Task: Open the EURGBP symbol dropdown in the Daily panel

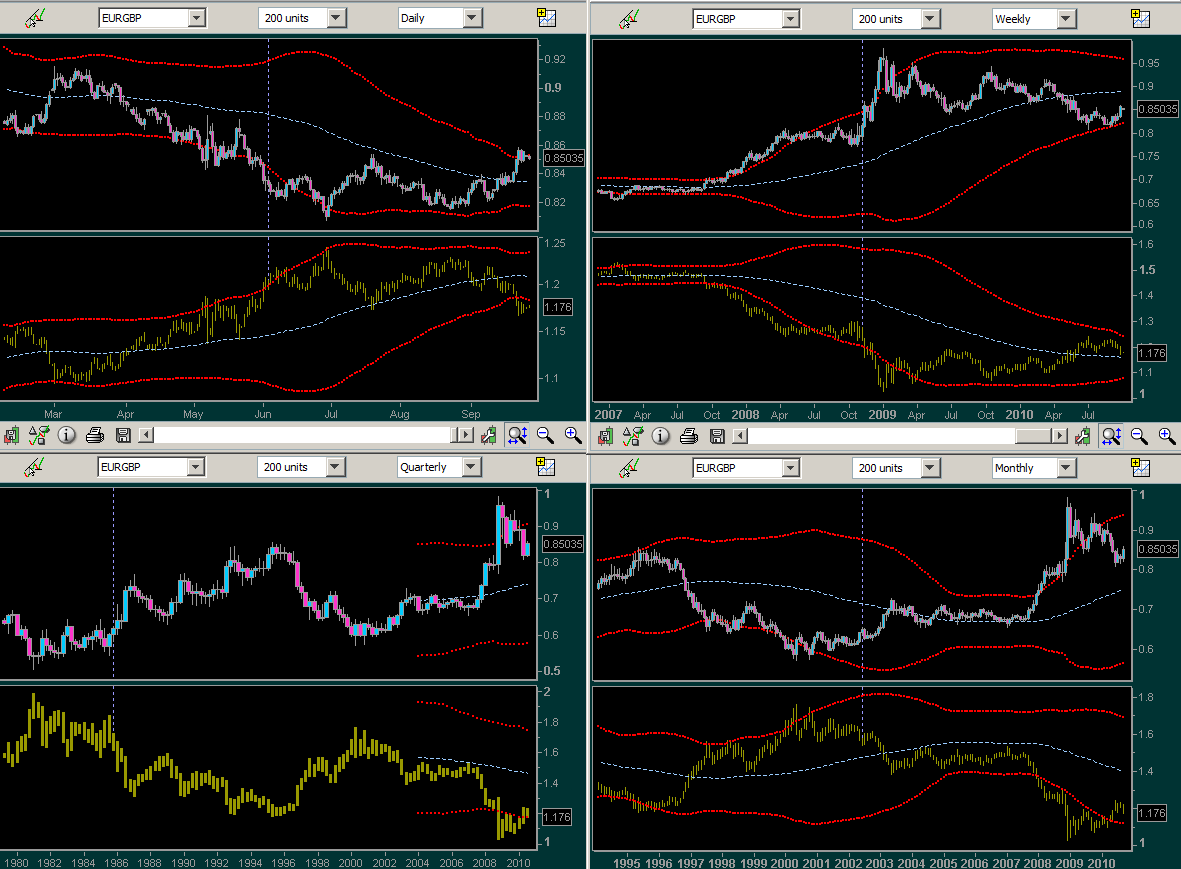Action: 197,18
